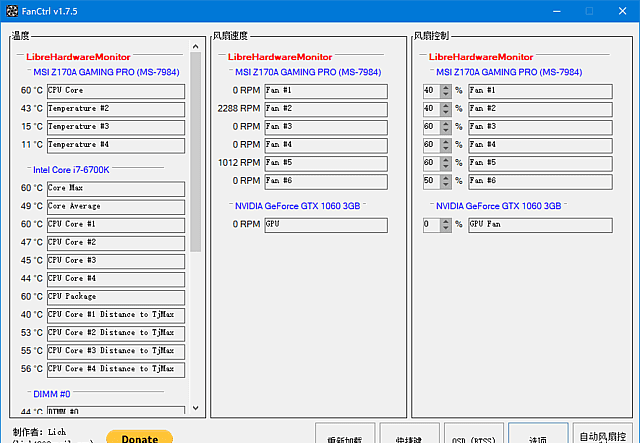Decrease Fan #3 control percentage with down arrow
The height and width of the screenshot is (443, 640).
[446, 130]
